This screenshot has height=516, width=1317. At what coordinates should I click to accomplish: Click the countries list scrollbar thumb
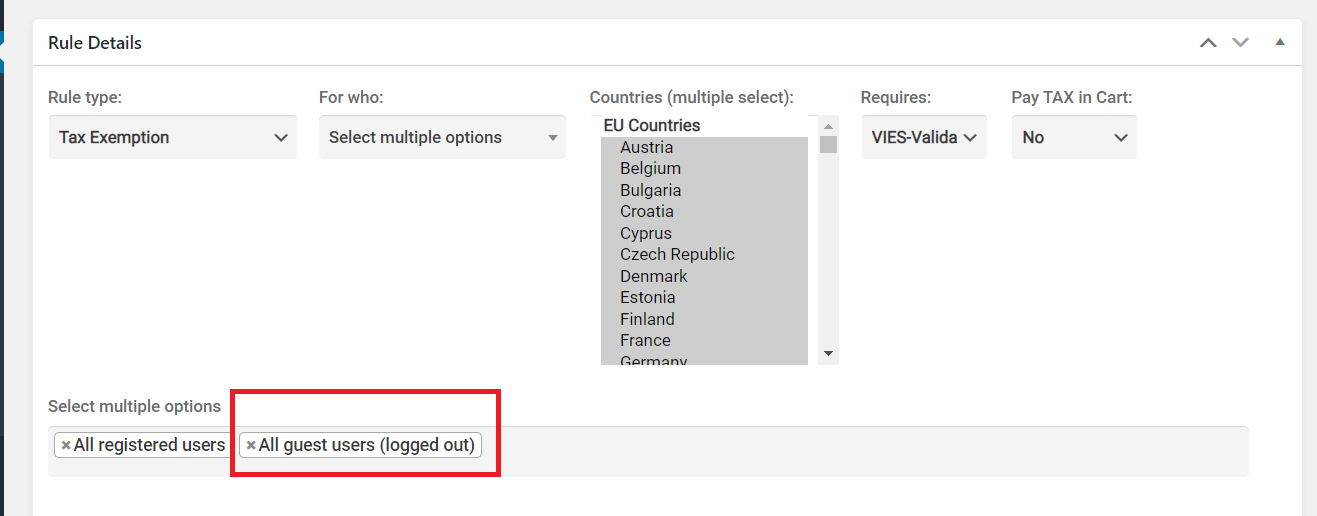[828, 144]
